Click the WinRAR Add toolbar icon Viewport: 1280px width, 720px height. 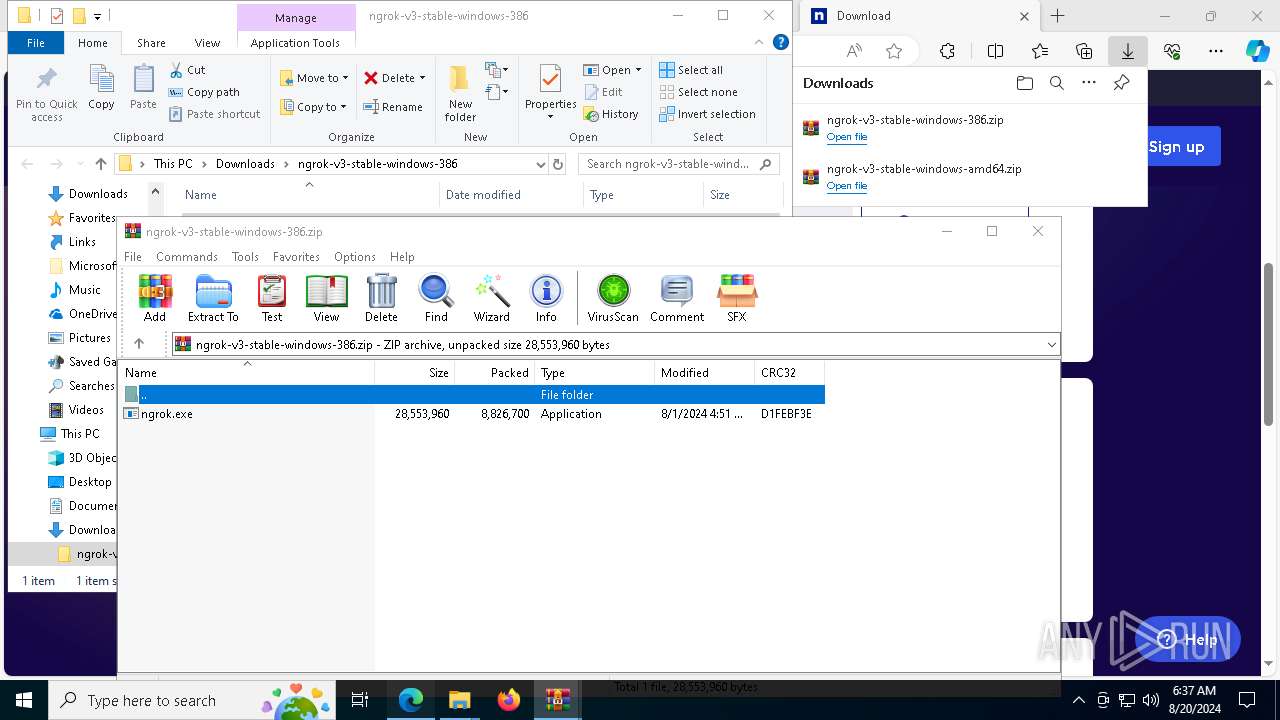tap(155, 298)
